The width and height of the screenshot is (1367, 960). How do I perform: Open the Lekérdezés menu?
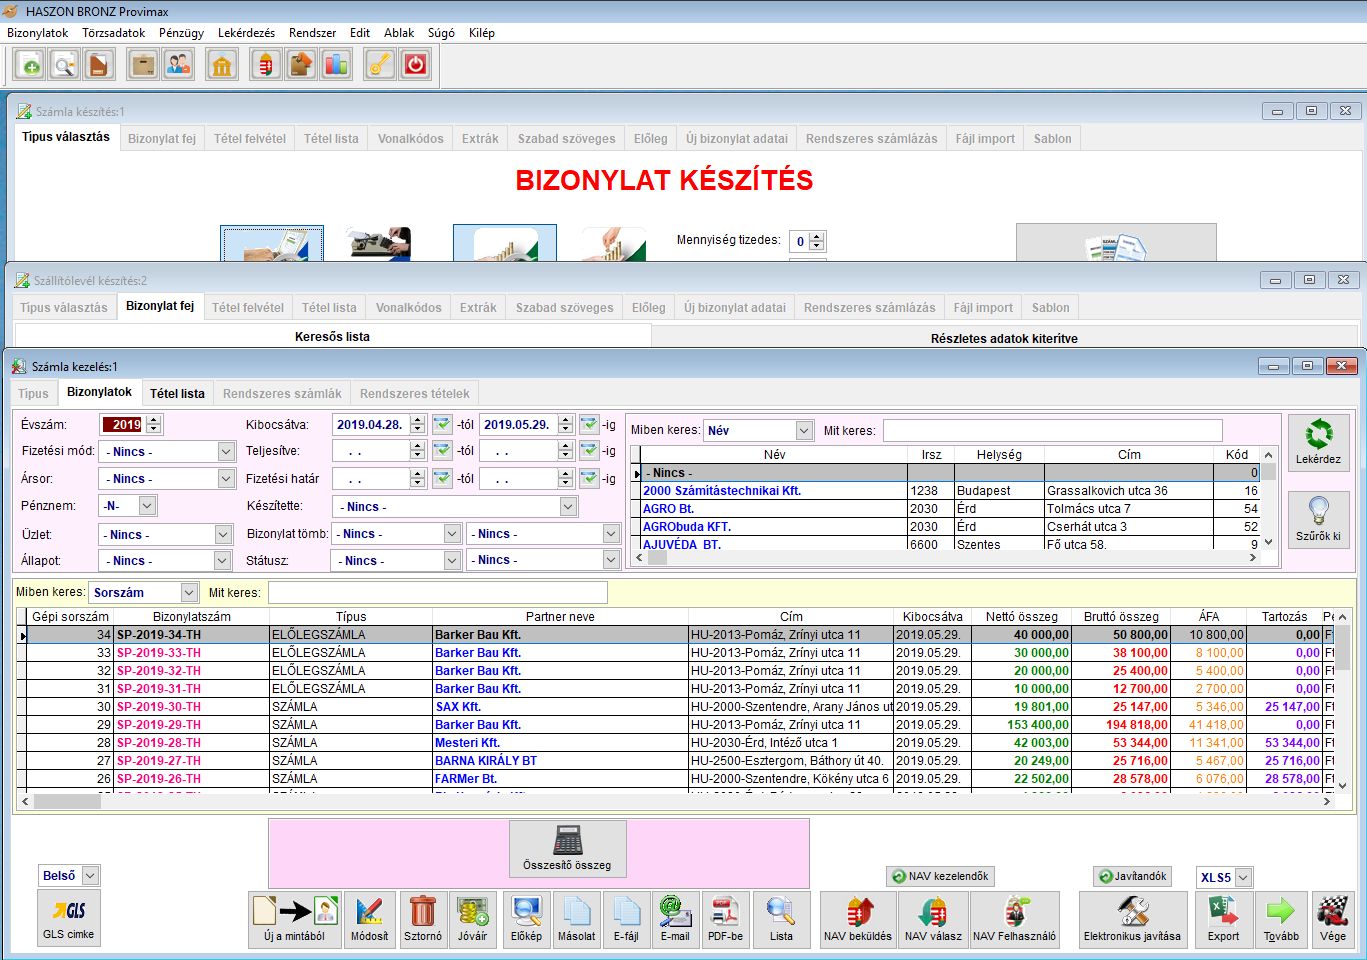246,33
